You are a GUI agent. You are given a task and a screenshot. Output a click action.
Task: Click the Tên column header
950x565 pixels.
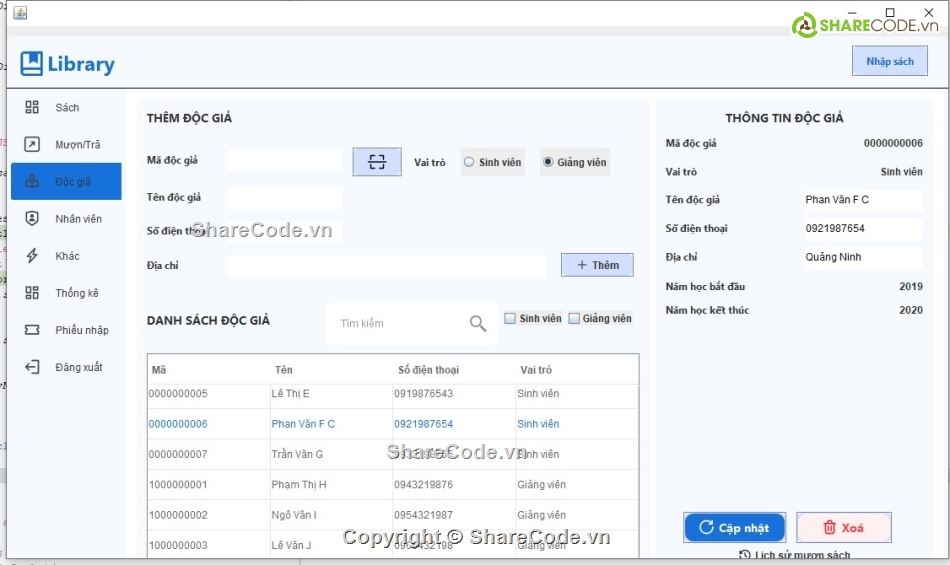332,369
